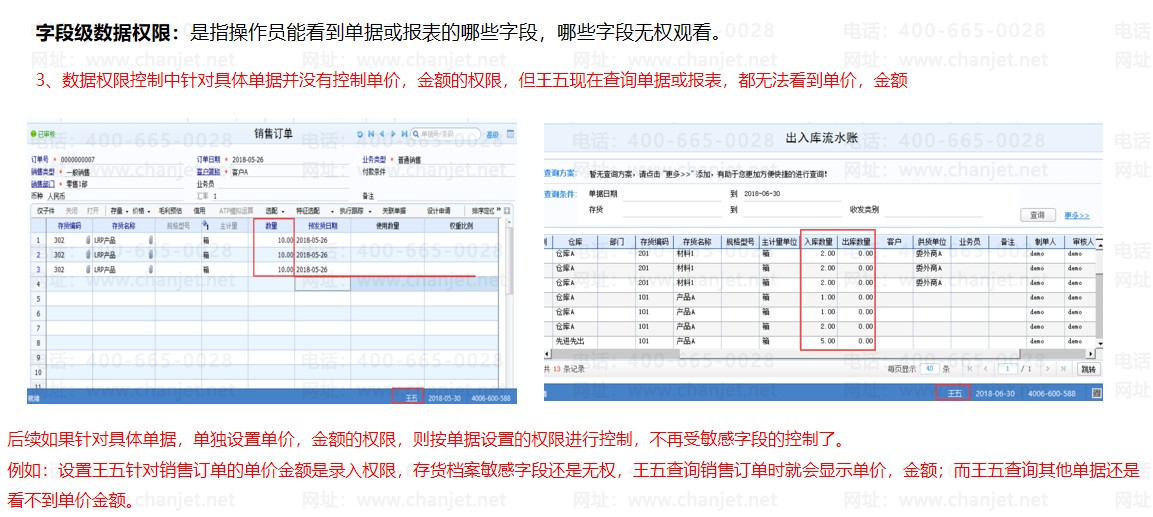Viewport: 1153px width, 517px height.
Task: Click the refresh icon in sales order header
Action: click(x=361, y=134)
